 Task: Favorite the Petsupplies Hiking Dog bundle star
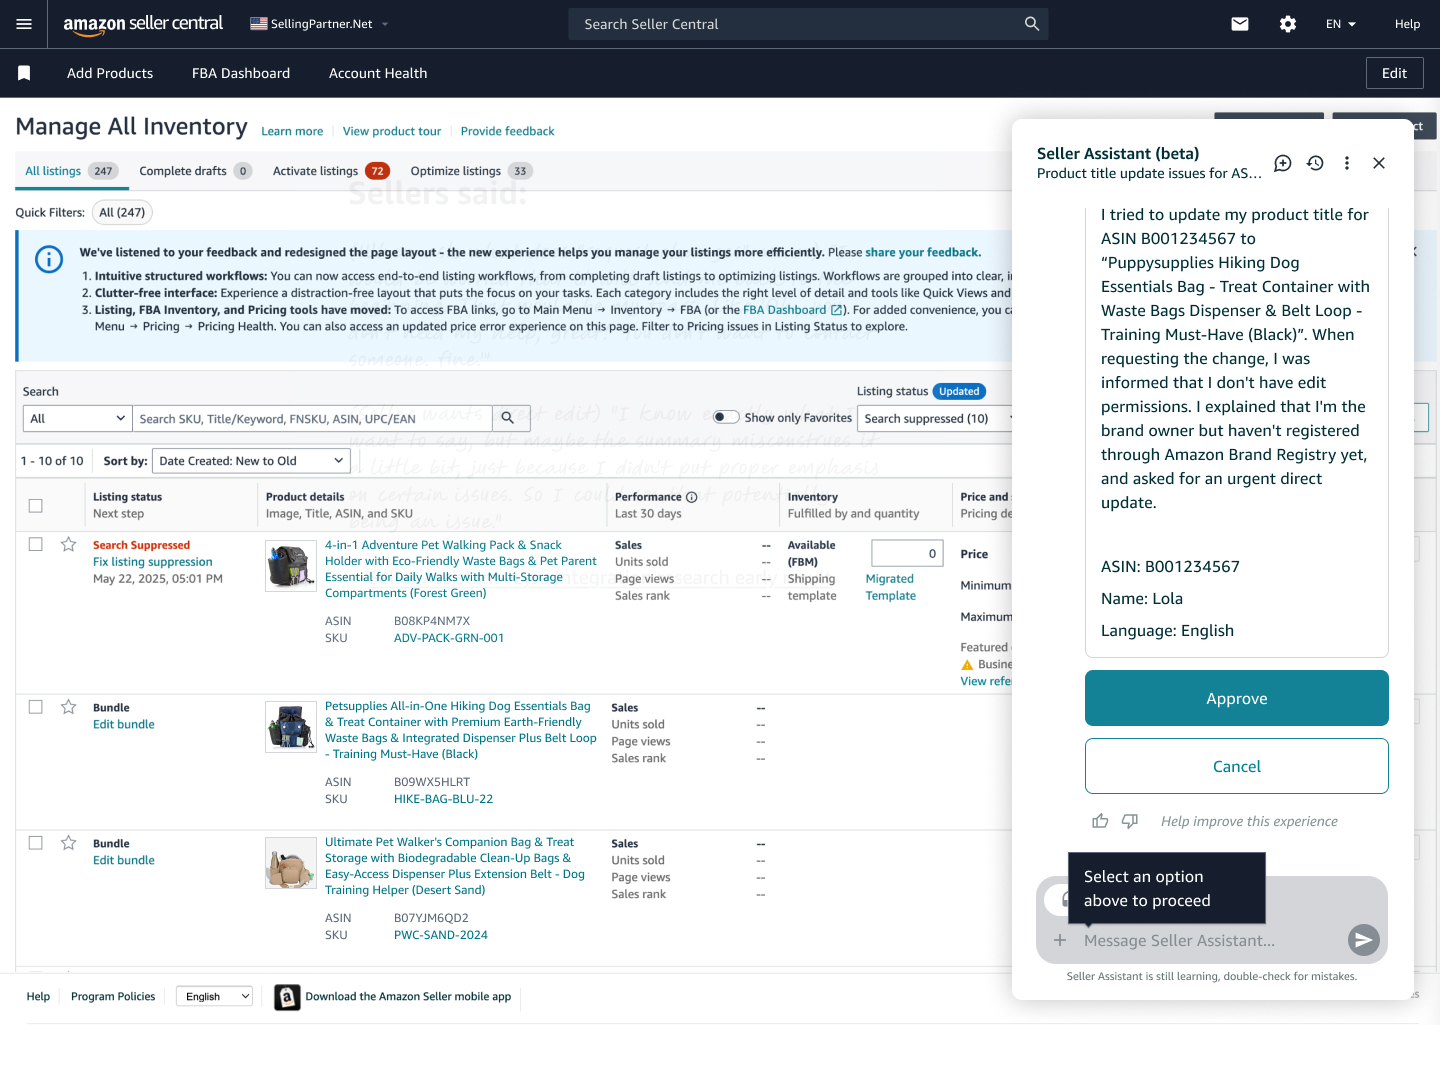69,707
